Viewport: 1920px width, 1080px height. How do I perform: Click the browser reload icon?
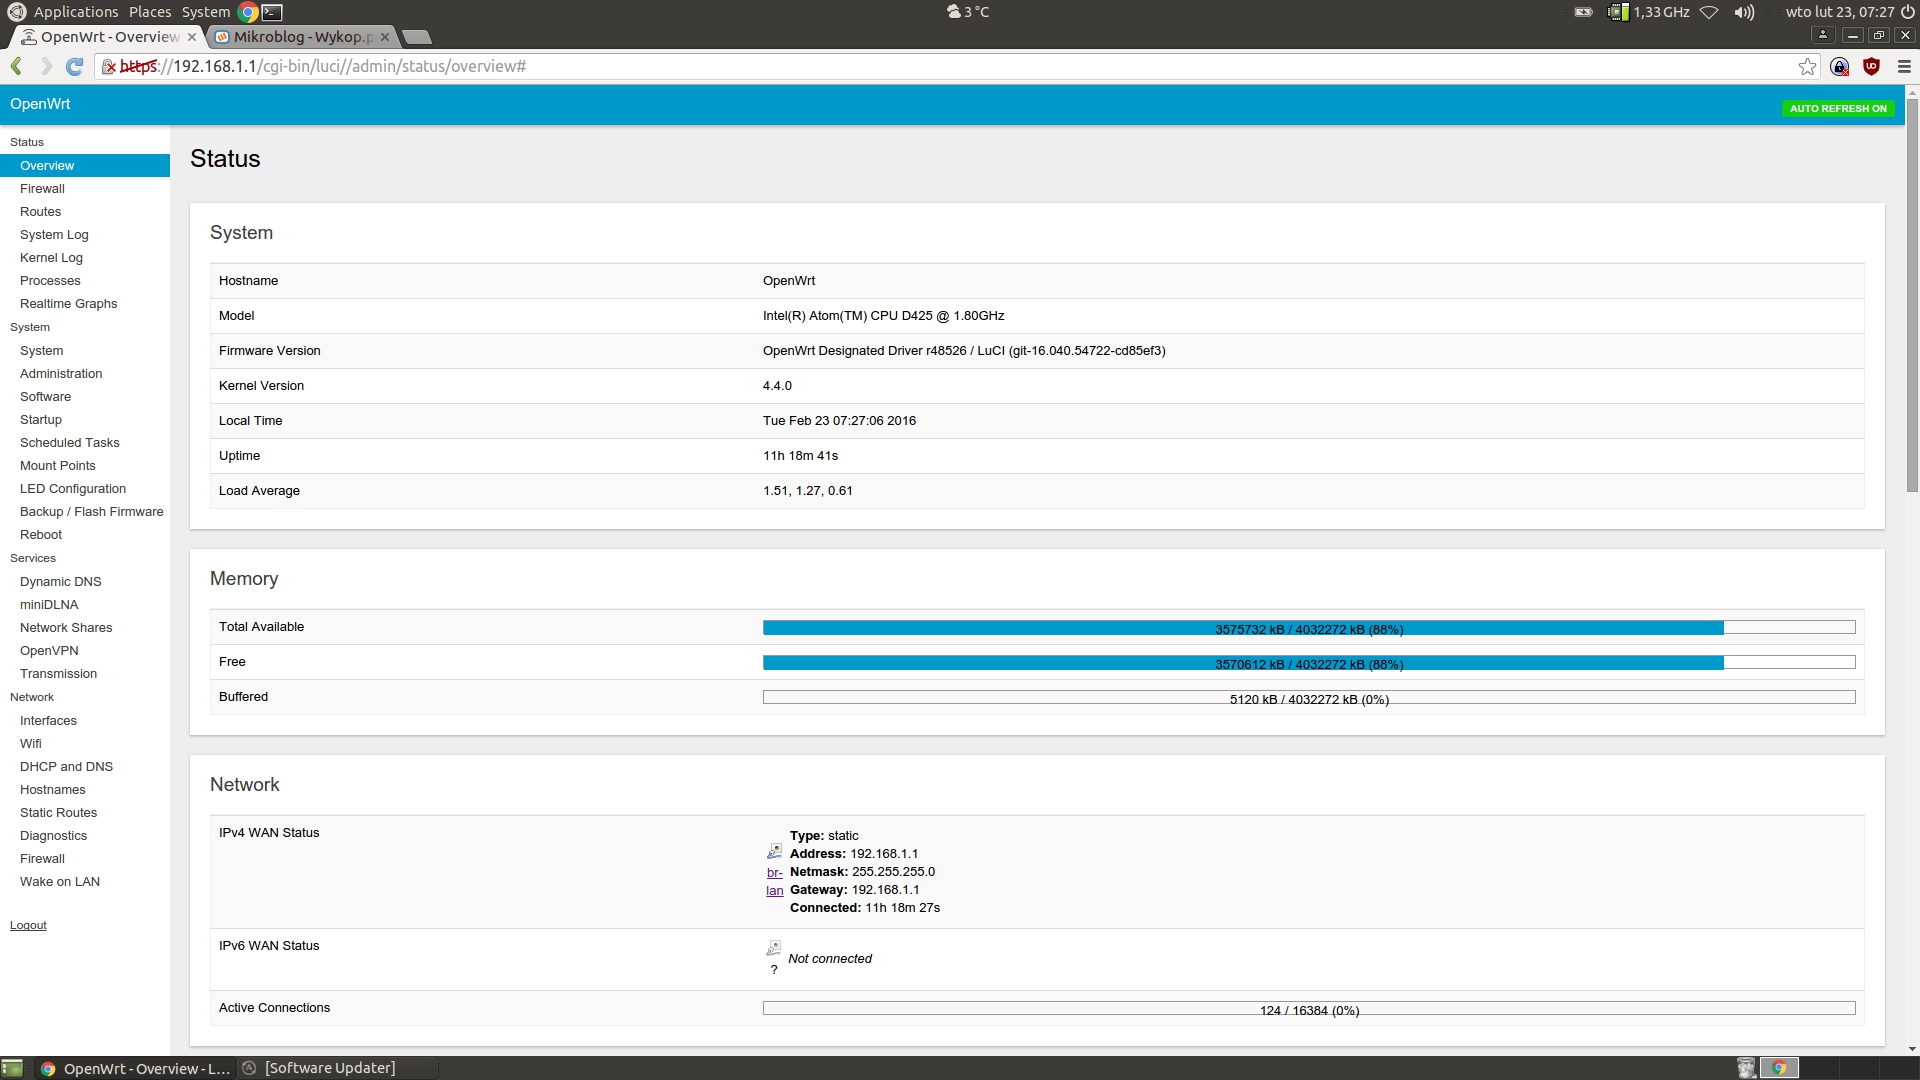(x=74, y=66)
